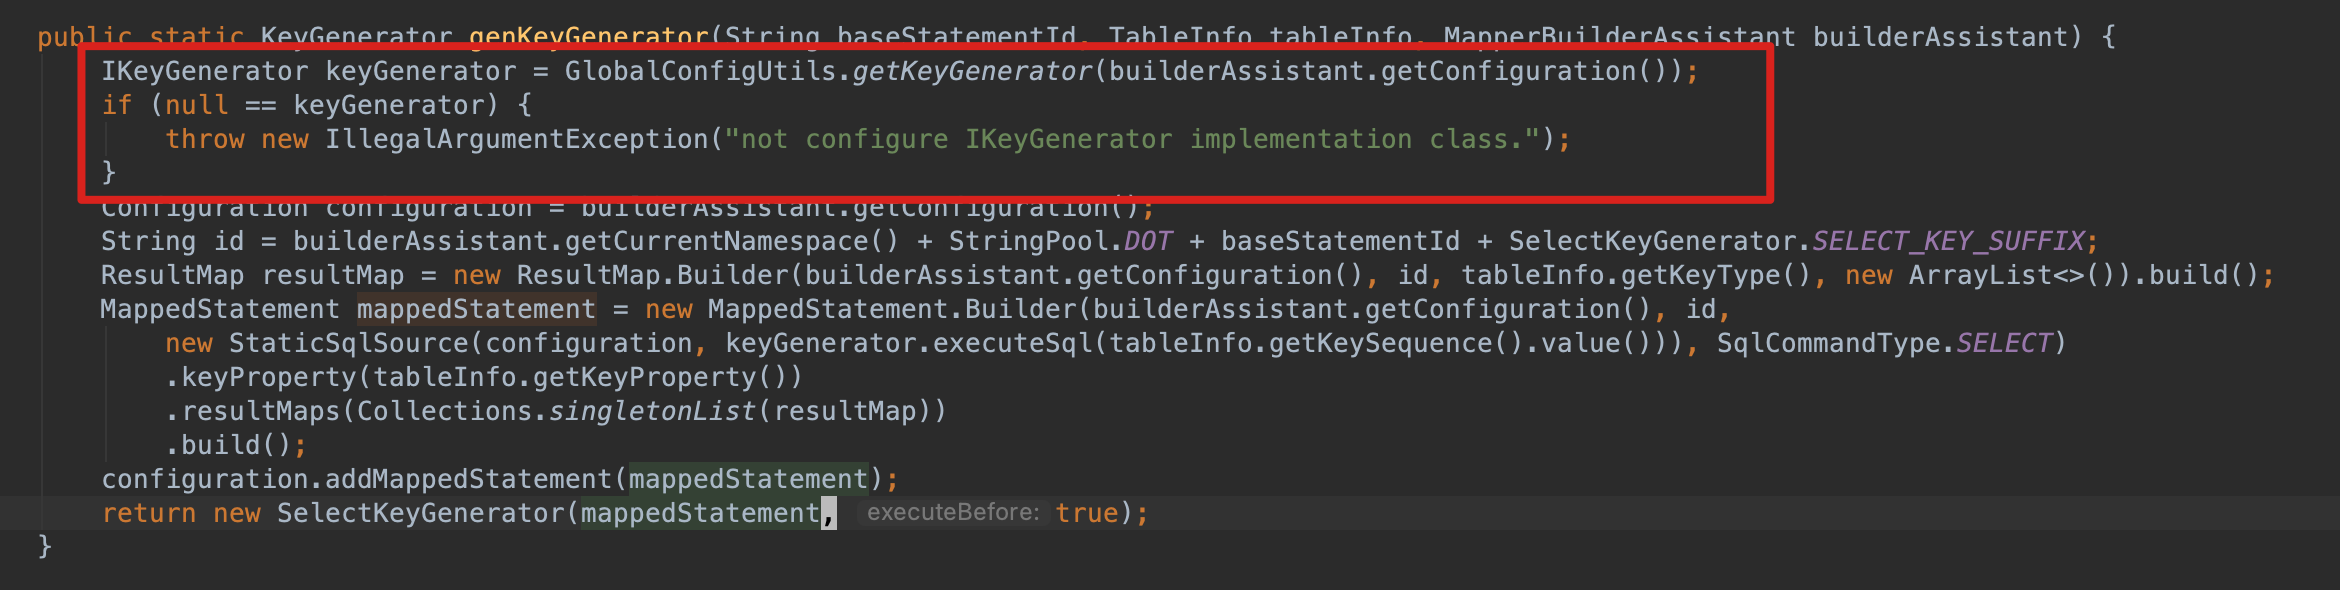Click the IllegalArgumentException class name
This screenshot has width=2340, height=590.
tap(516, 140)
